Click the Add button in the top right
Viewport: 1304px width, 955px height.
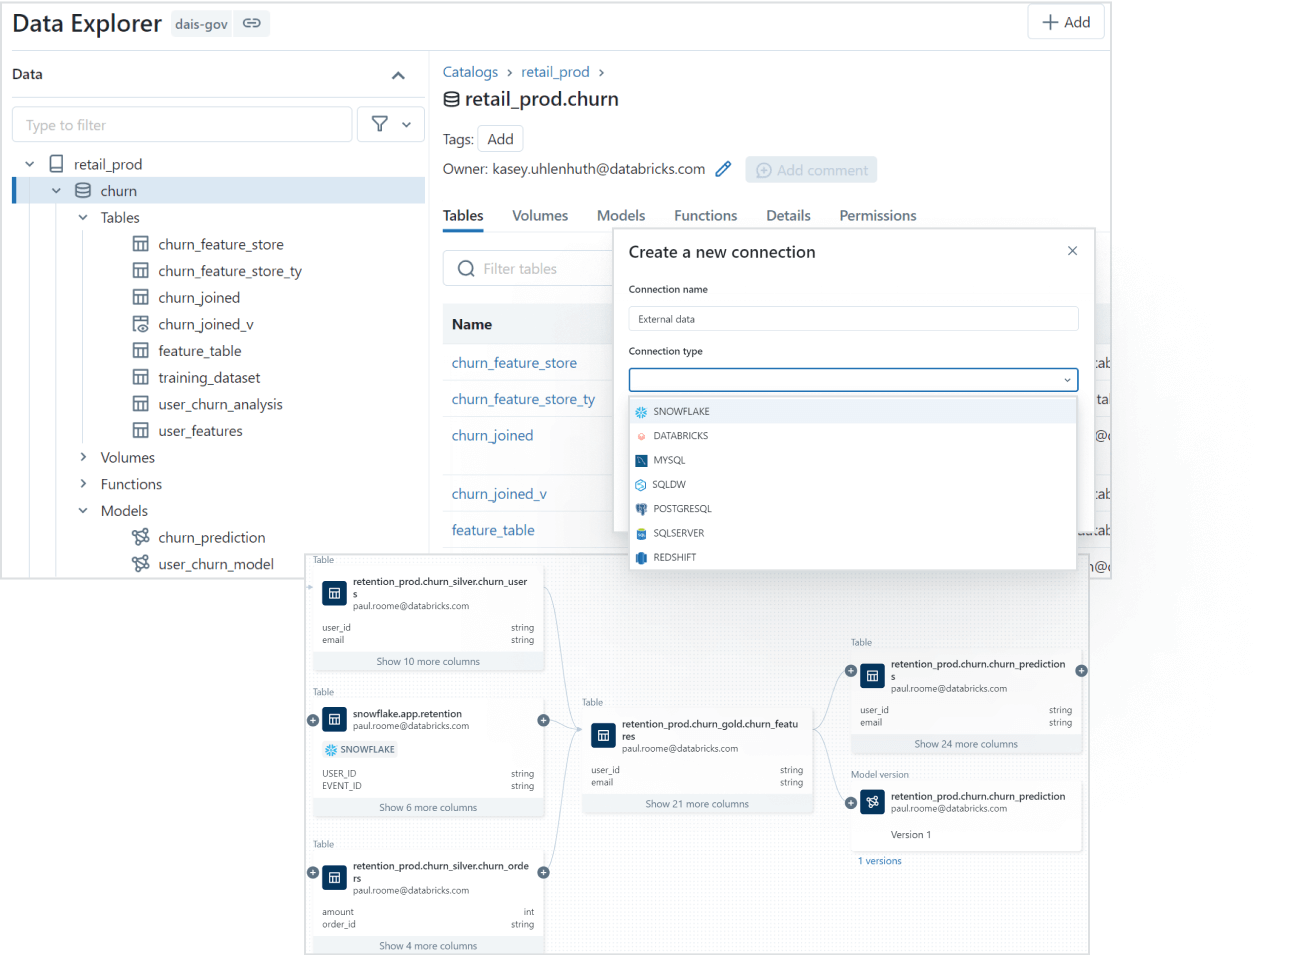[x=1065, y=21]
